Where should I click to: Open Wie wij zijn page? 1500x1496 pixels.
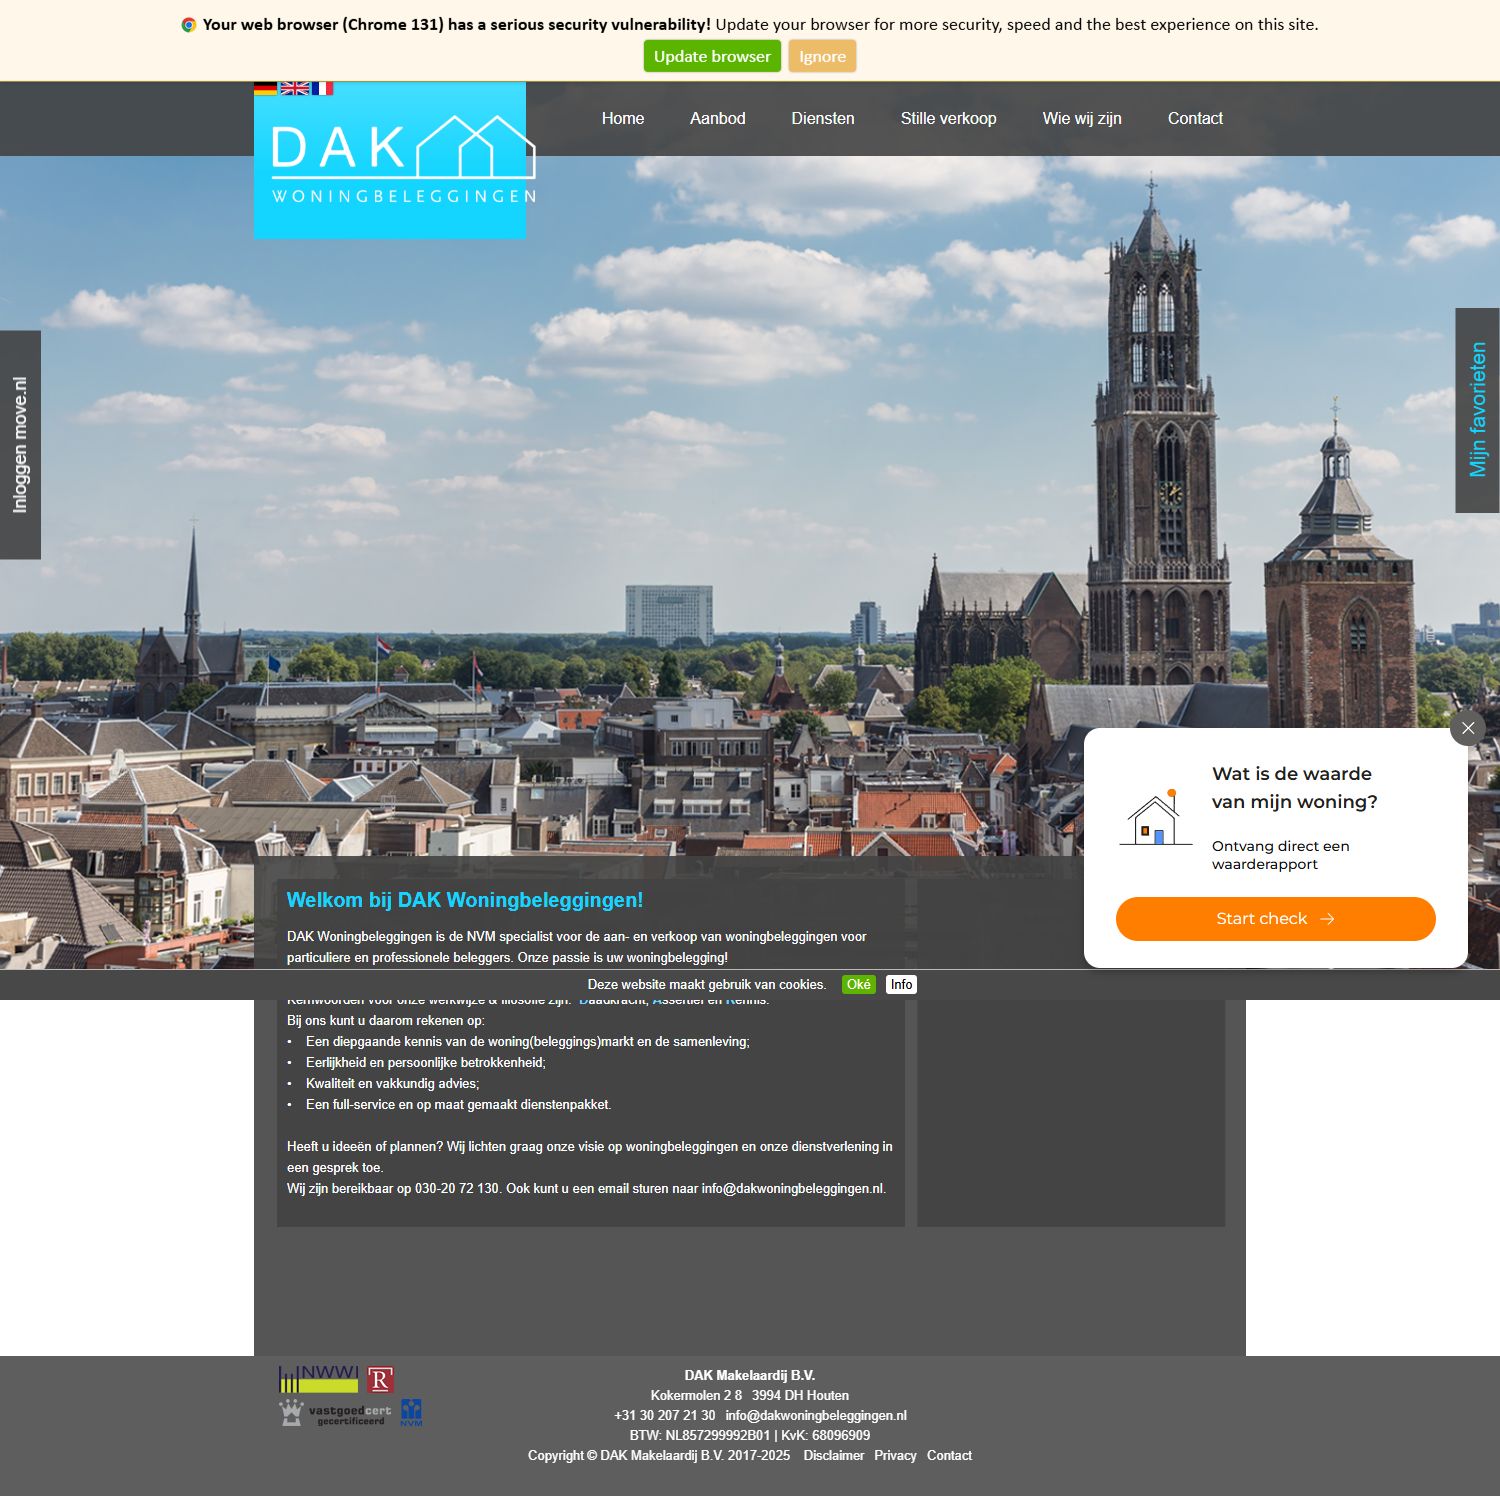tap(1082, 118)
